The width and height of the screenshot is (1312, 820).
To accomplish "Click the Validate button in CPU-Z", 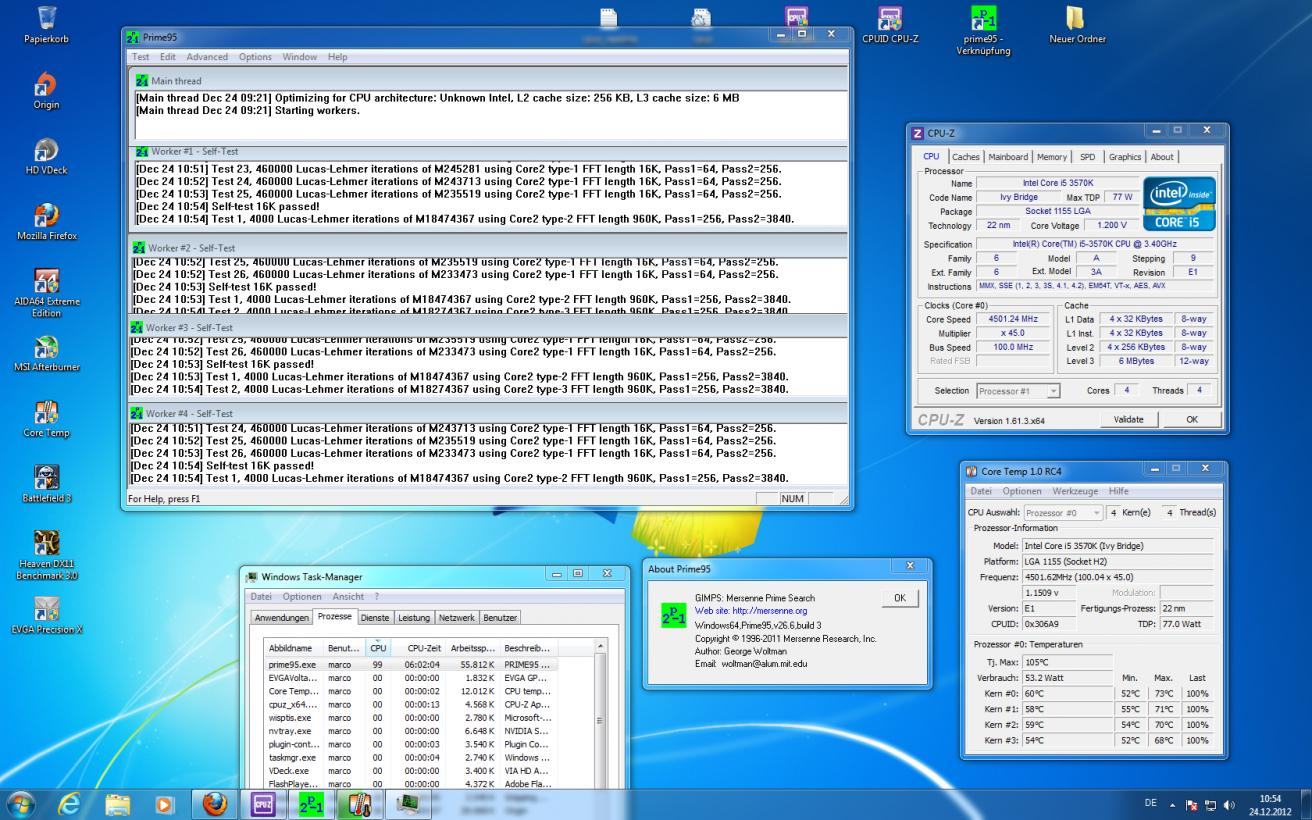I will (1128, 420).
